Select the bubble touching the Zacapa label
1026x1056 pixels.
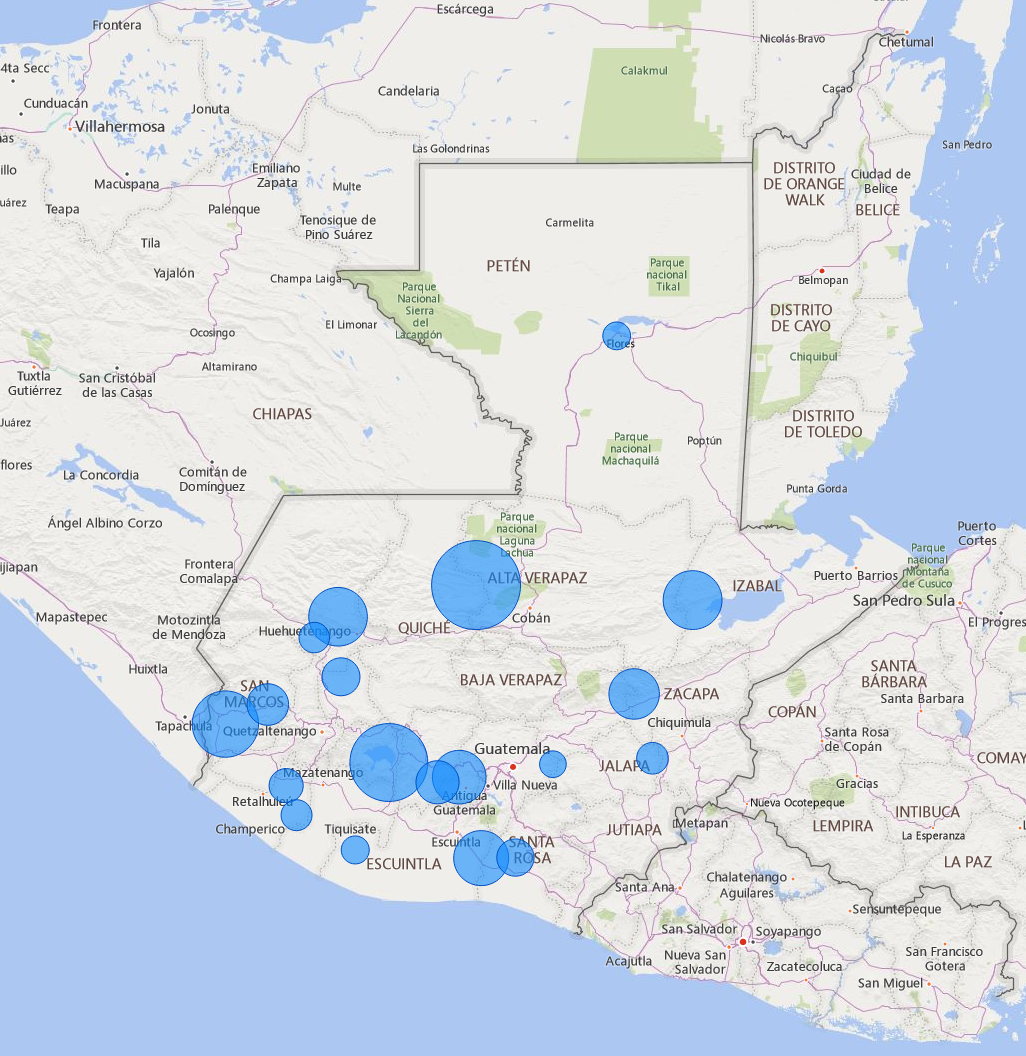coord(634,694)
